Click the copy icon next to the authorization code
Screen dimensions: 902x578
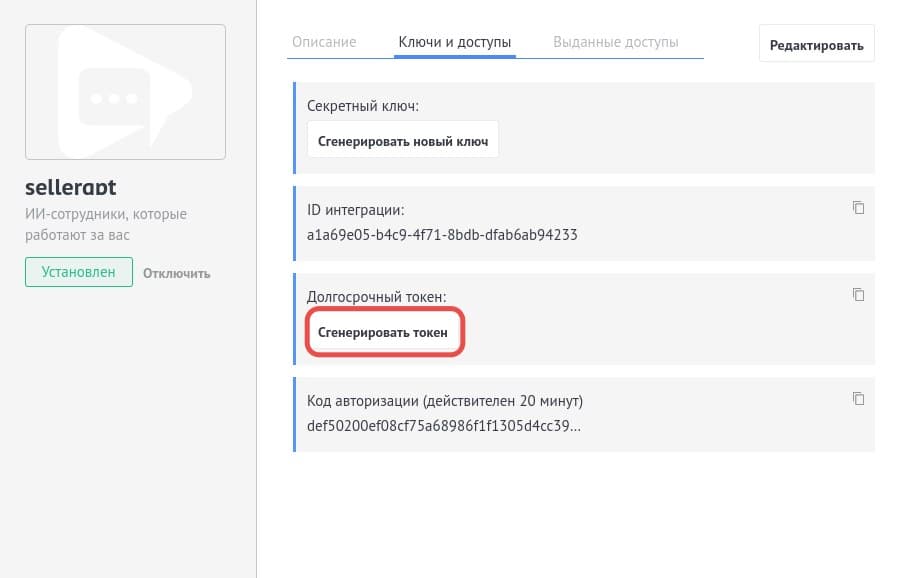[858, 398]
